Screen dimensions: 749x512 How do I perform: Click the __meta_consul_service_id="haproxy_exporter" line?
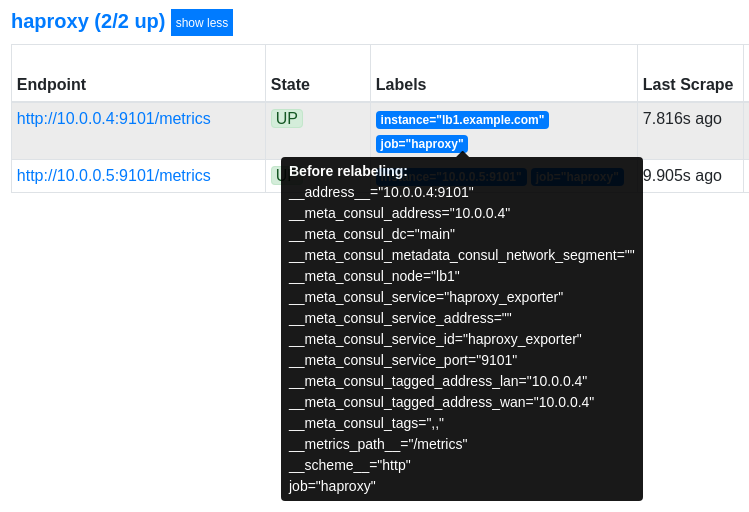[x=435, y=339]
